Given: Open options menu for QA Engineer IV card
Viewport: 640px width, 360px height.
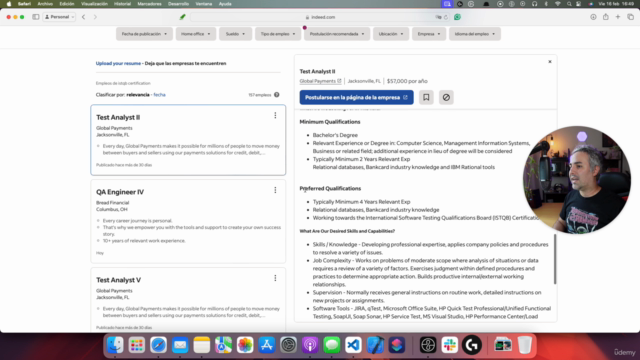Looking at the screenshot, I should click(275, 190).
